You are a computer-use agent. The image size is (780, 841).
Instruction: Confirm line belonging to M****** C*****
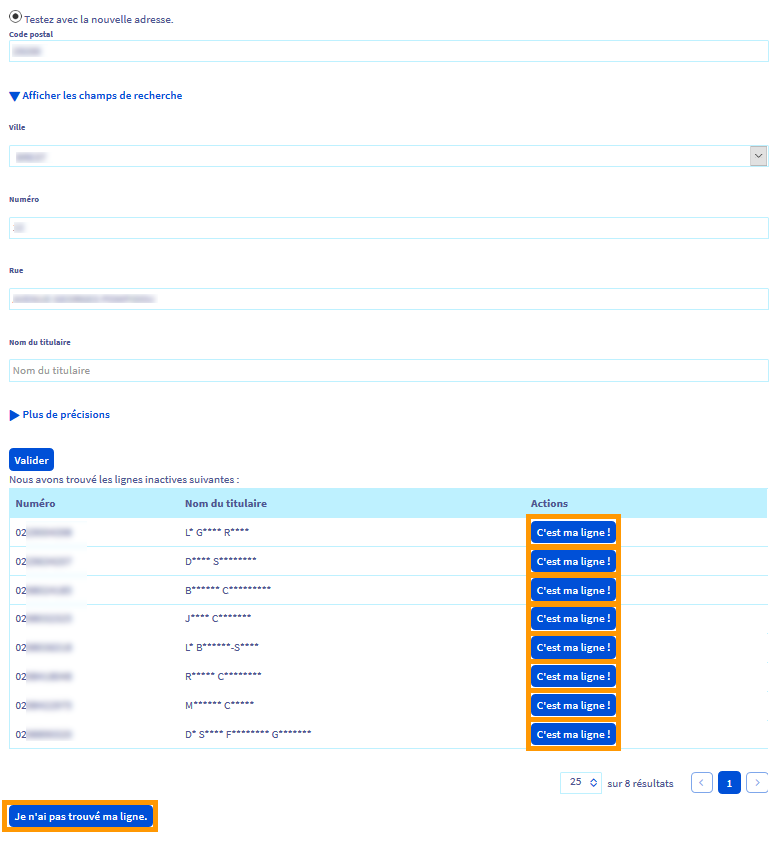pyautogui.click(x=573, y=706)
